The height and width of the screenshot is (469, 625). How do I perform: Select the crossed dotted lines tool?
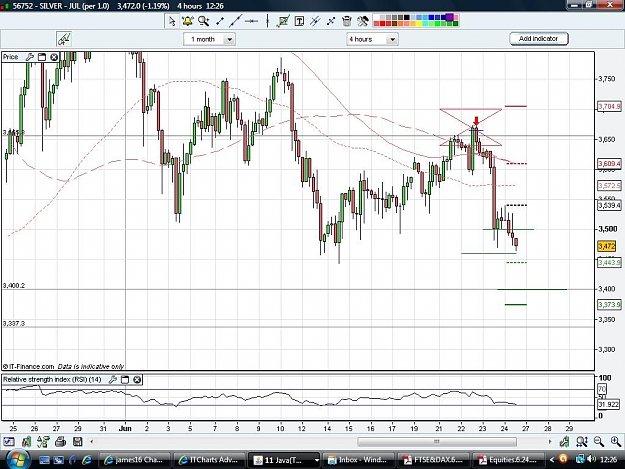tap(331, 21)
